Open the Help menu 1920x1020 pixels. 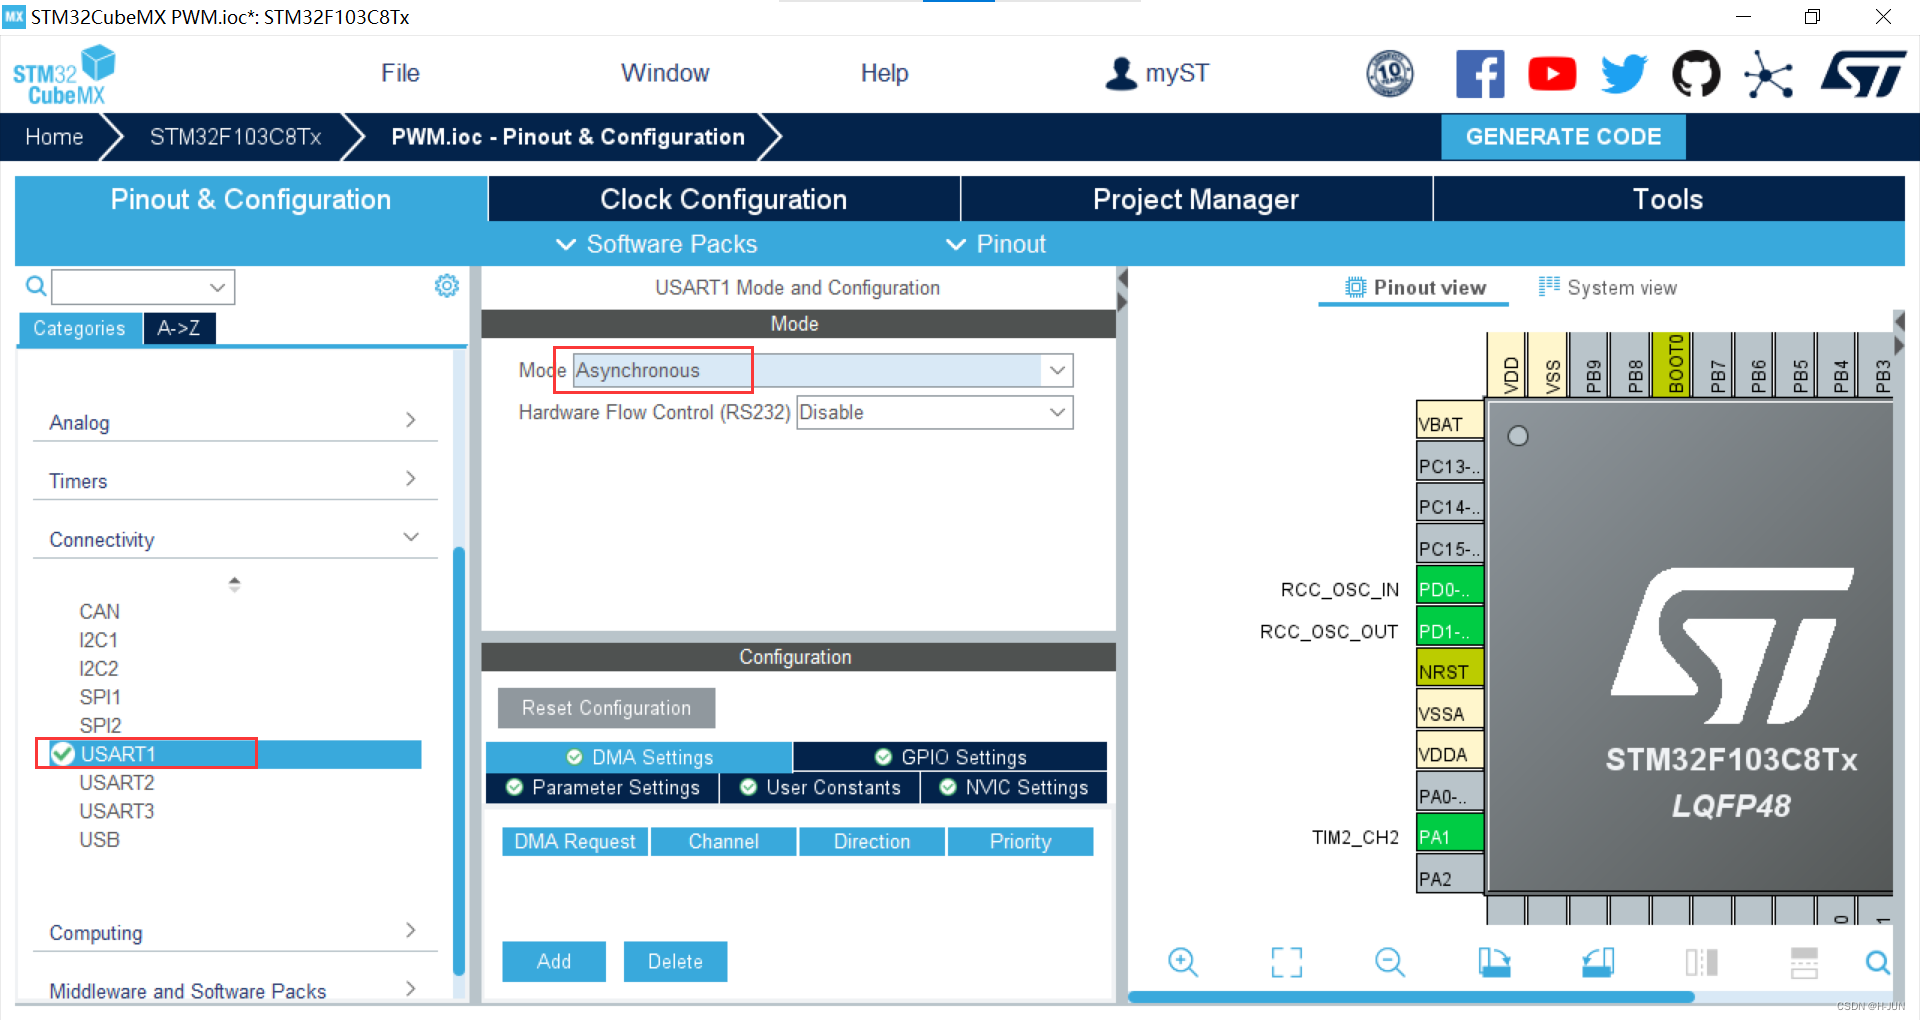(884, 73)
